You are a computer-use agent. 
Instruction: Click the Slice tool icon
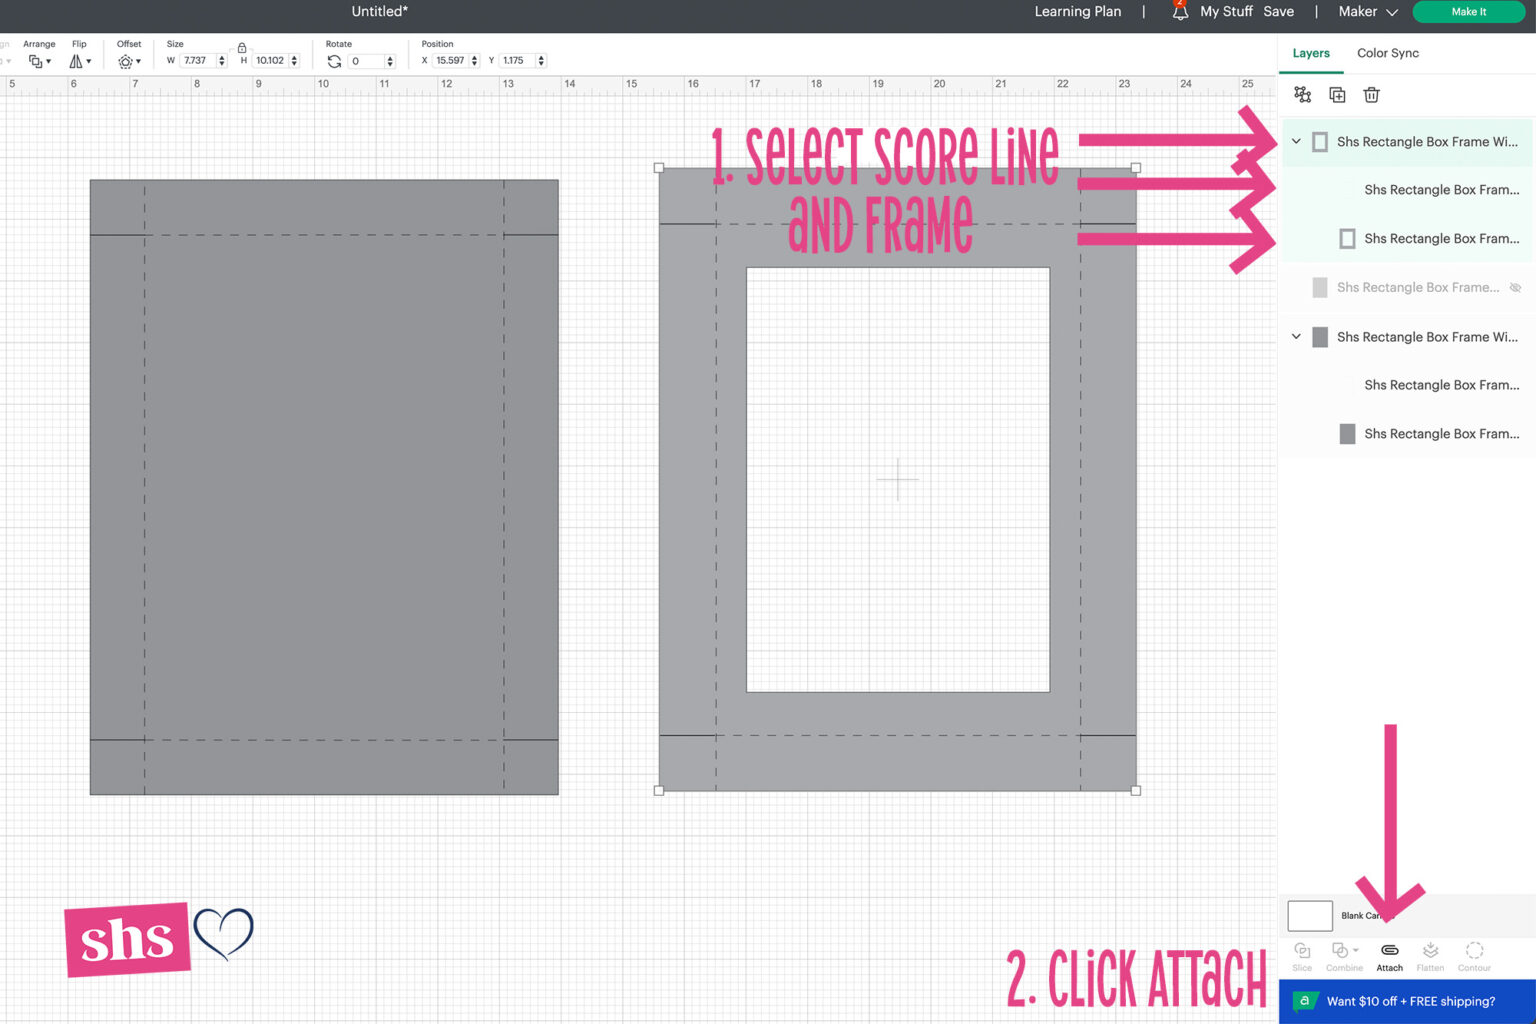(x=1302, y=952)
